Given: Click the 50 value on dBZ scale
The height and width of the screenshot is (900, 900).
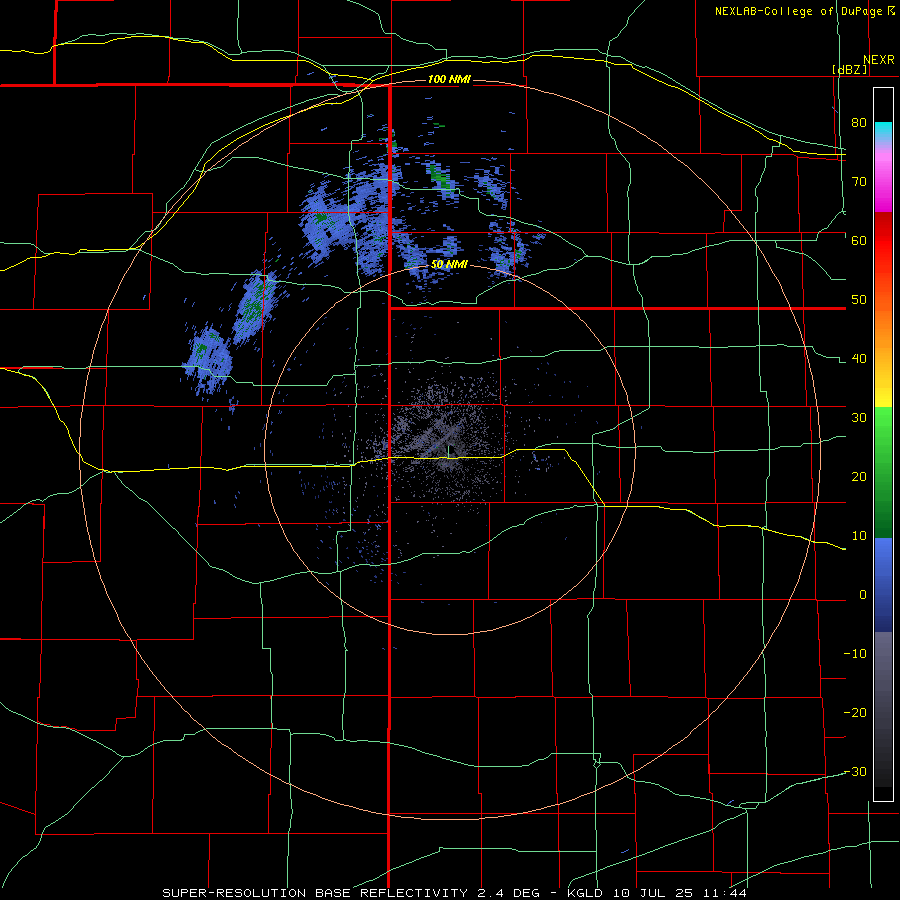Looking at the screenshot, I should click(859, 300).
